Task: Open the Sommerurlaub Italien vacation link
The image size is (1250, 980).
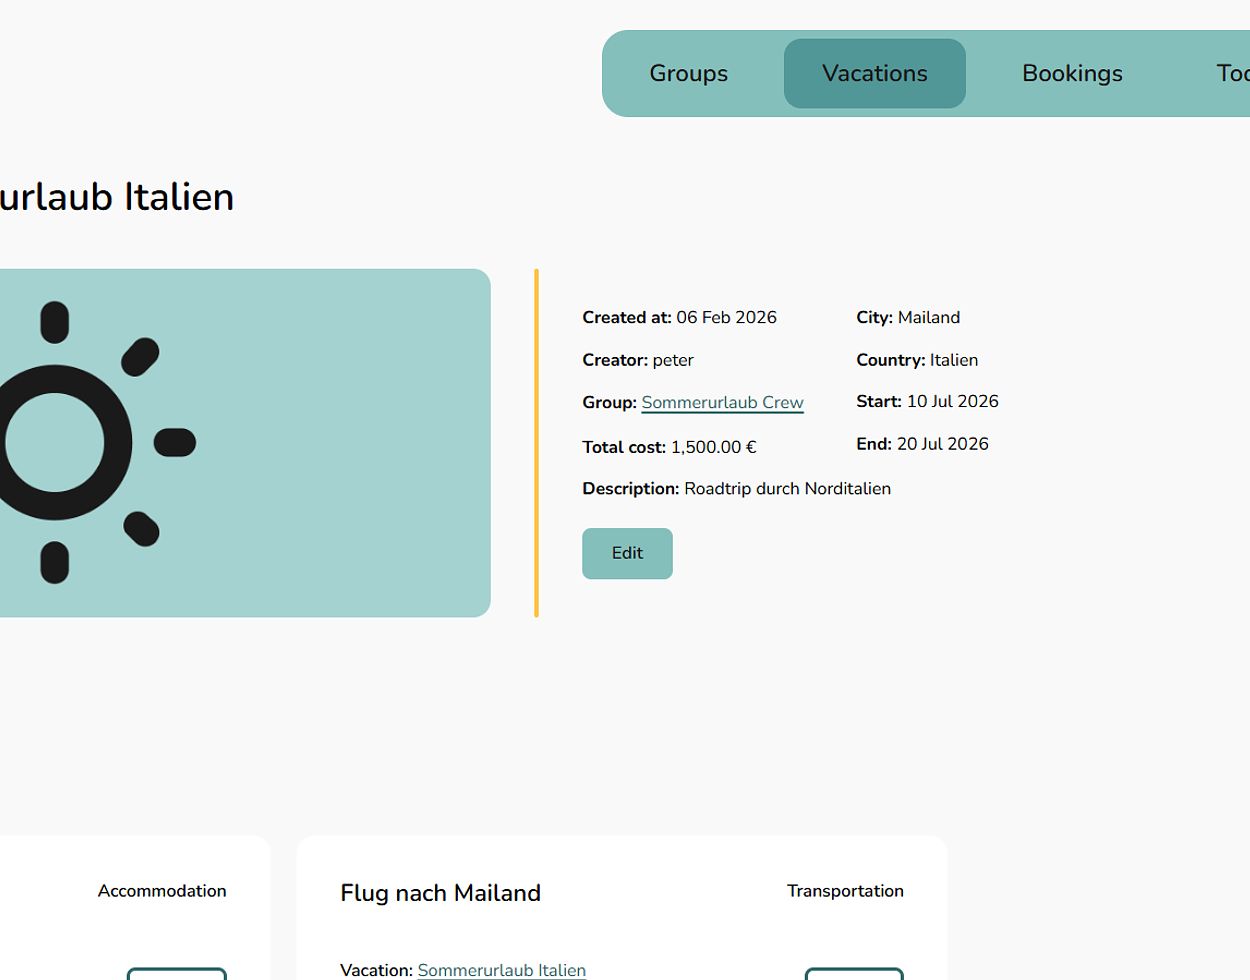Action: point(501,969)
